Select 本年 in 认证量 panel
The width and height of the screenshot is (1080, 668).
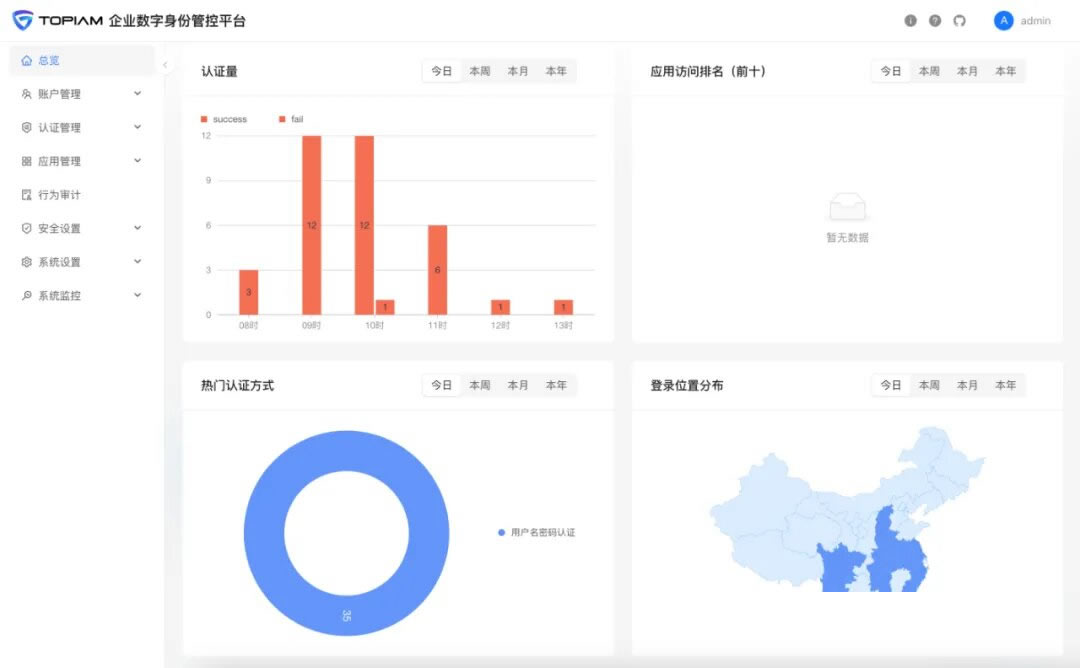[x=556, y=71]
